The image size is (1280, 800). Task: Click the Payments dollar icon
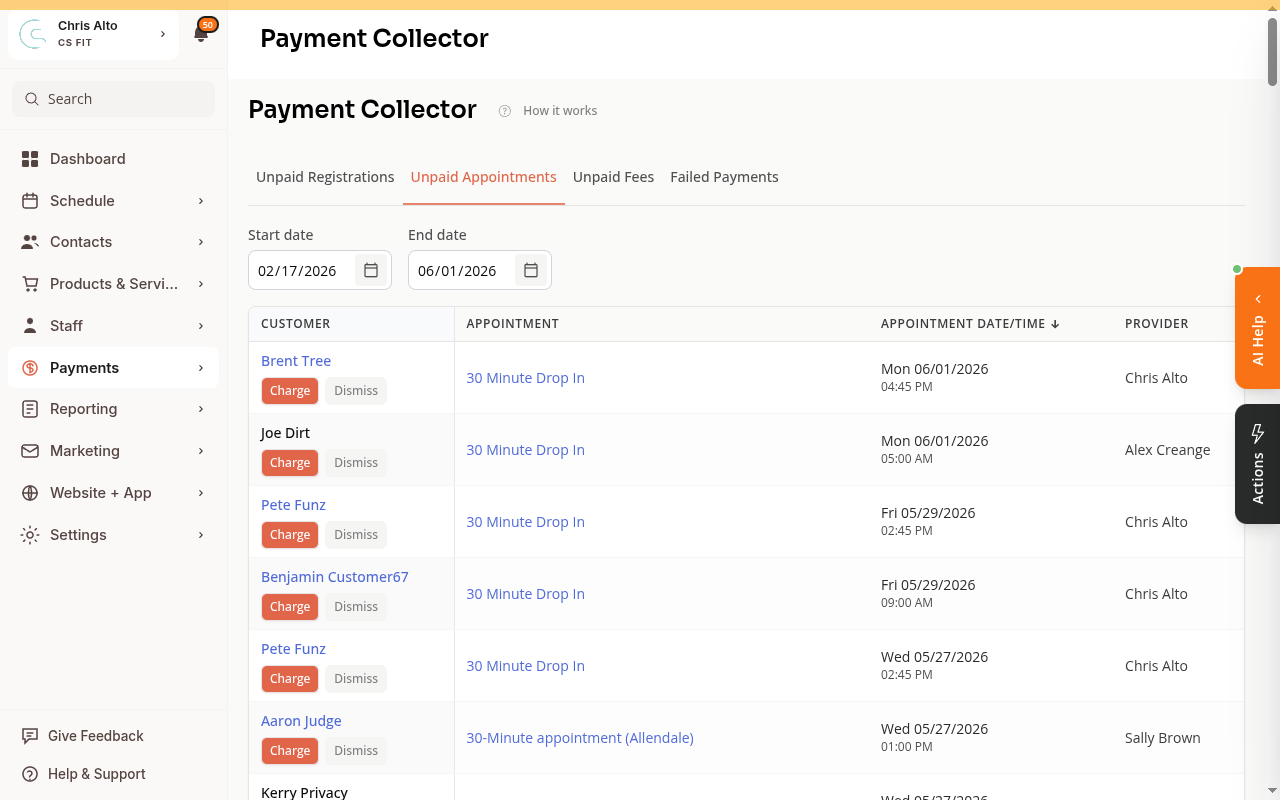30,368
